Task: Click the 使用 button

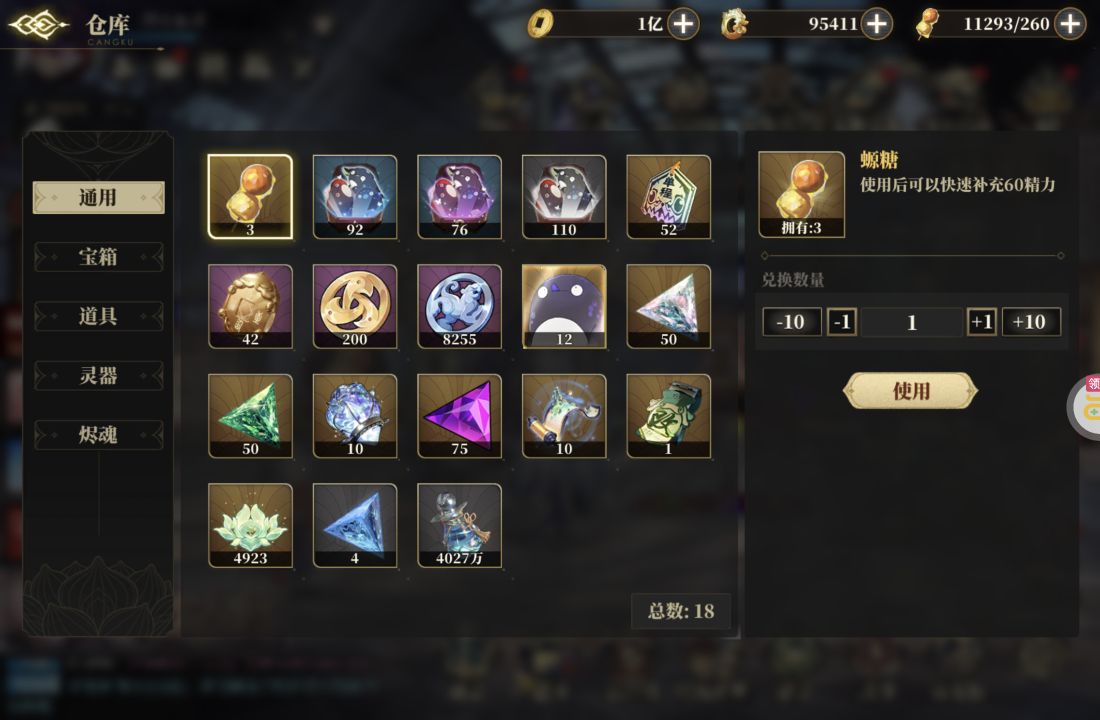Action: click(911, 391)
